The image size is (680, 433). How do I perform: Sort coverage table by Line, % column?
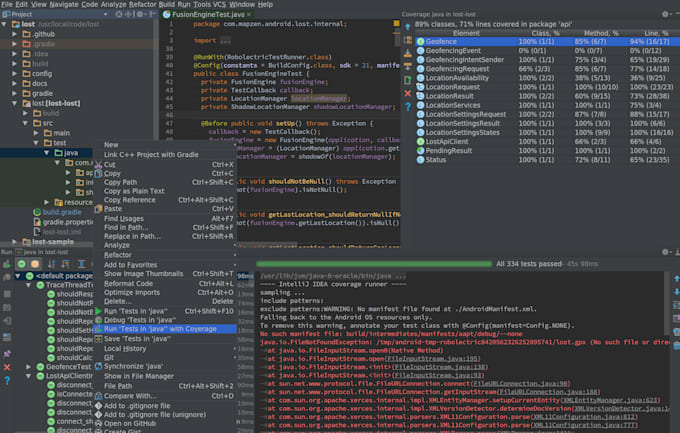[656, 33]
